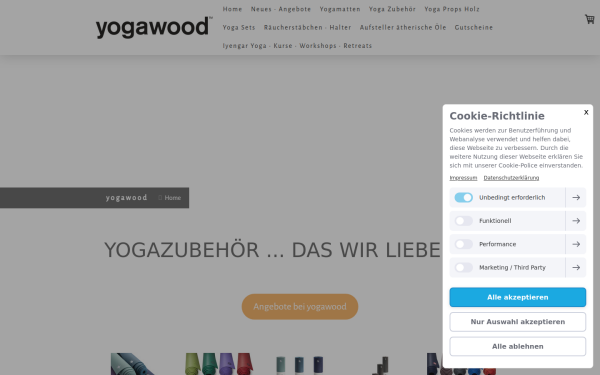This screenshot has height=375, width=600.
Task: Open the Yoga Sets menu item
Action: [x=239, y=28]
